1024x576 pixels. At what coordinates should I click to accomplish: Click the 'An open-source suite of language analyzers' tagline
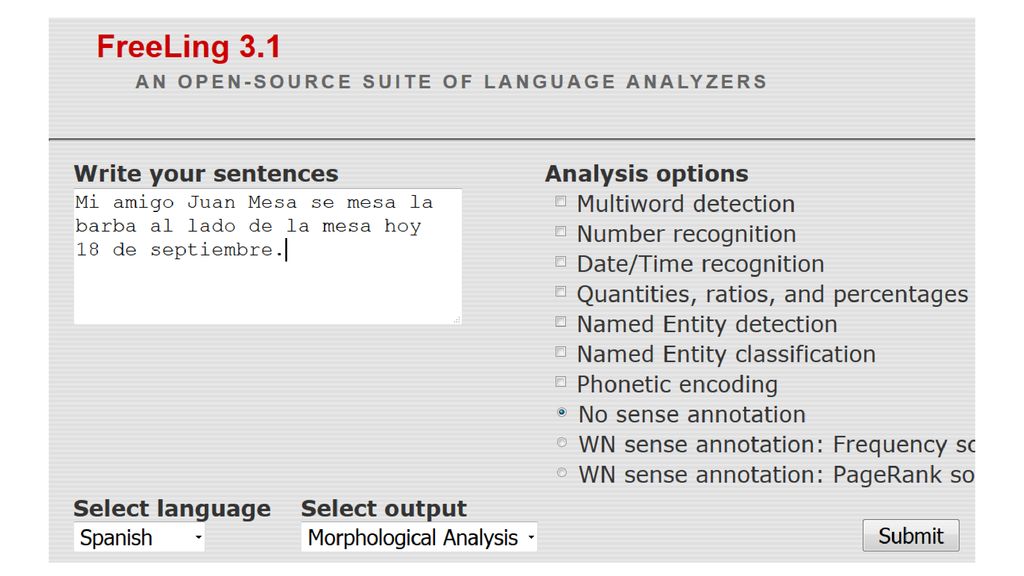click(451, 82)
